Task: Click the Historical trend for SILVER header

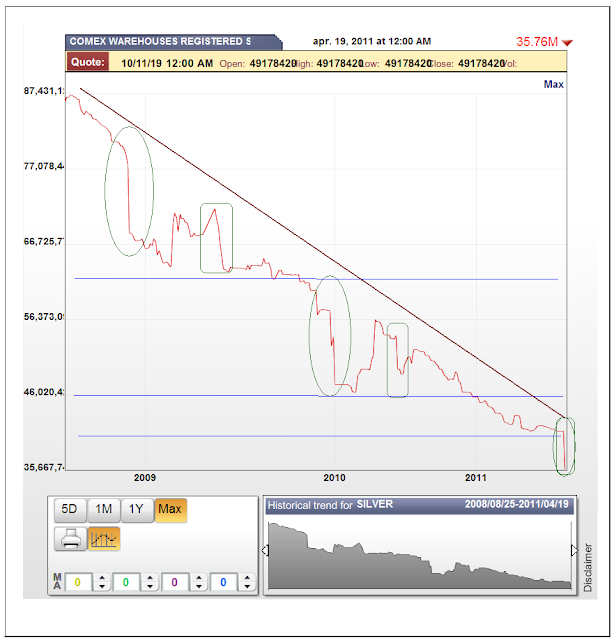Action: 330,505
